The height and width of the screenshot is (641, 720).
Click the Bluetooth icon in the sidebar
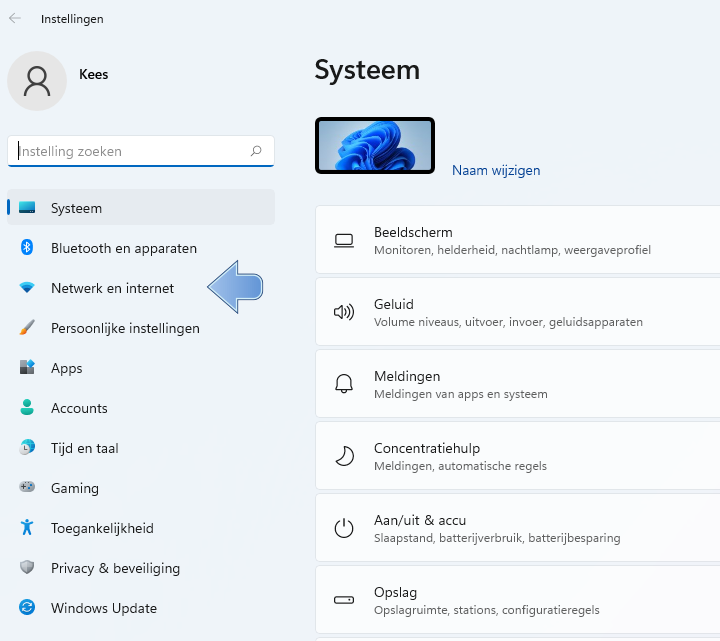click(27, 247)
